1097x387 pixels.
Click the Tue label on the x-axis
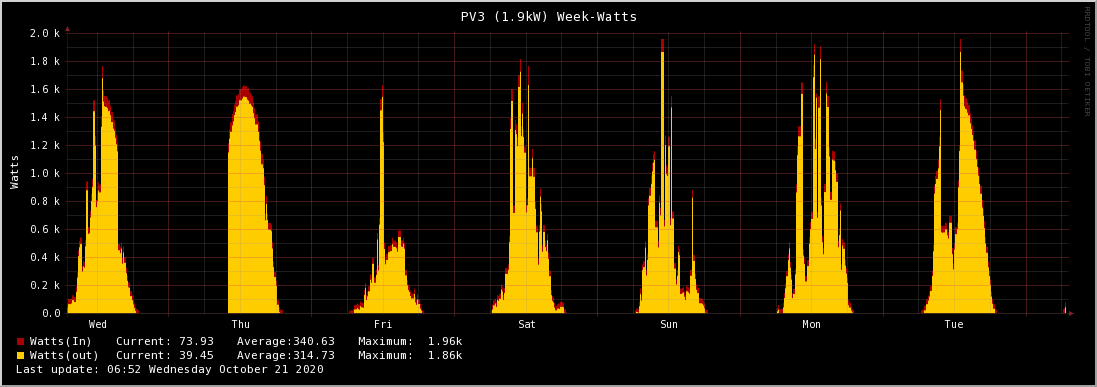pos(954,325)
